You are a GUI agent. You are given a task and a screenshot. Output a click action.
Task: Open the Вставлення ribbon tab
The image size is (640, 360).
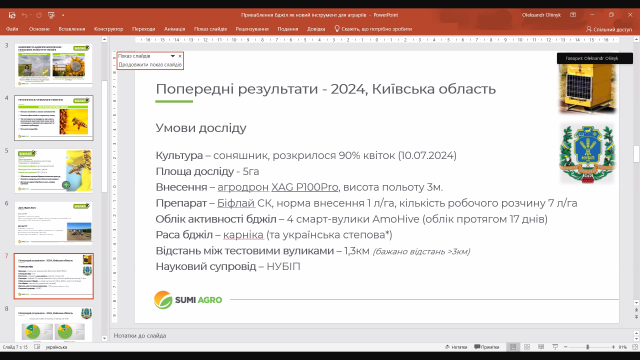point(72,29)
